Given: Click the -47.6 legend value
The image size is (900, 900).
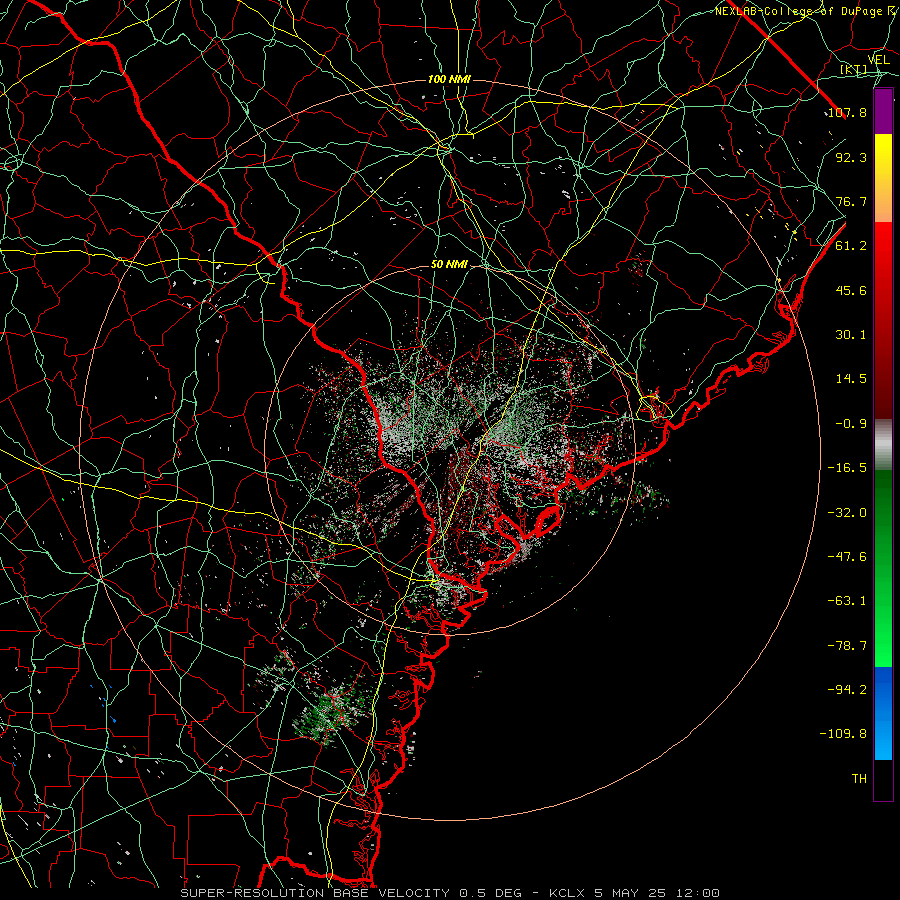Looking at the screenshot, I should [847, 557].
